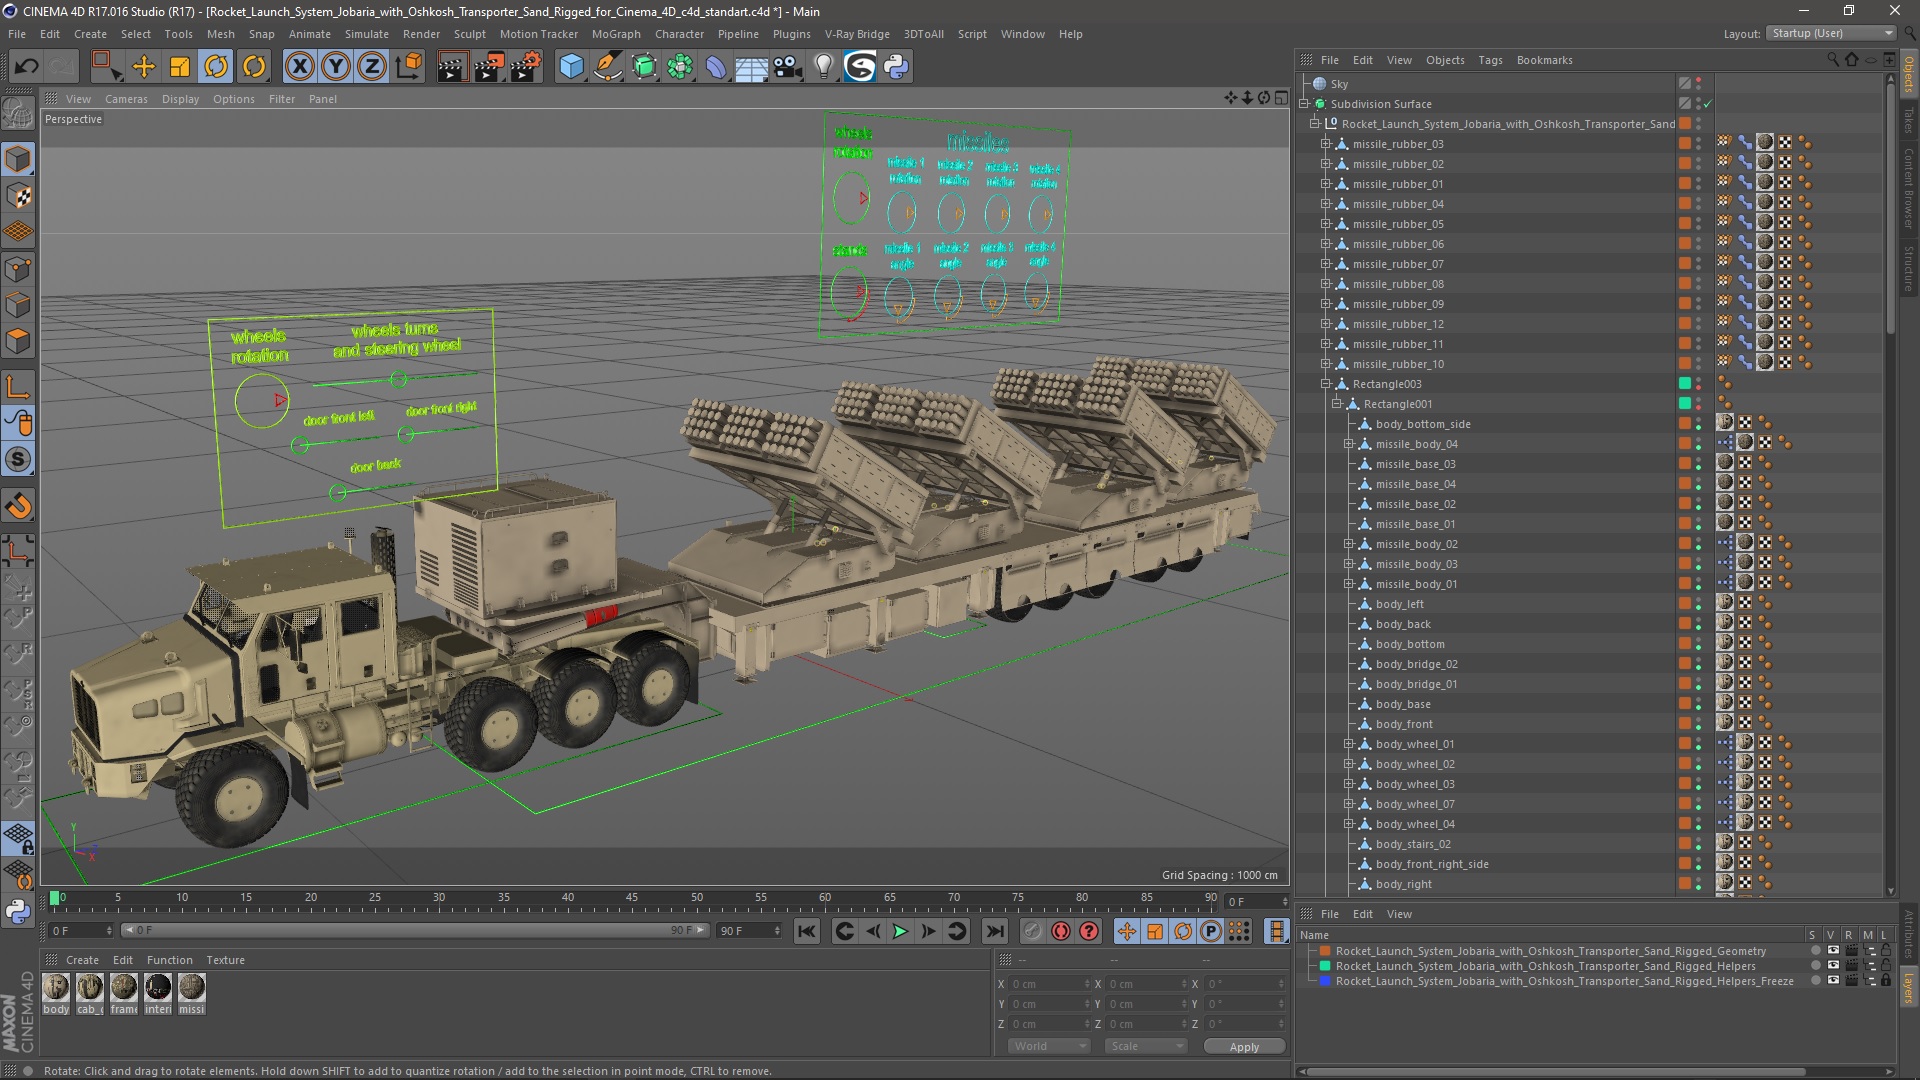Add a Light object from toolbar
1920x1080 pixels.
click(824, 67)
